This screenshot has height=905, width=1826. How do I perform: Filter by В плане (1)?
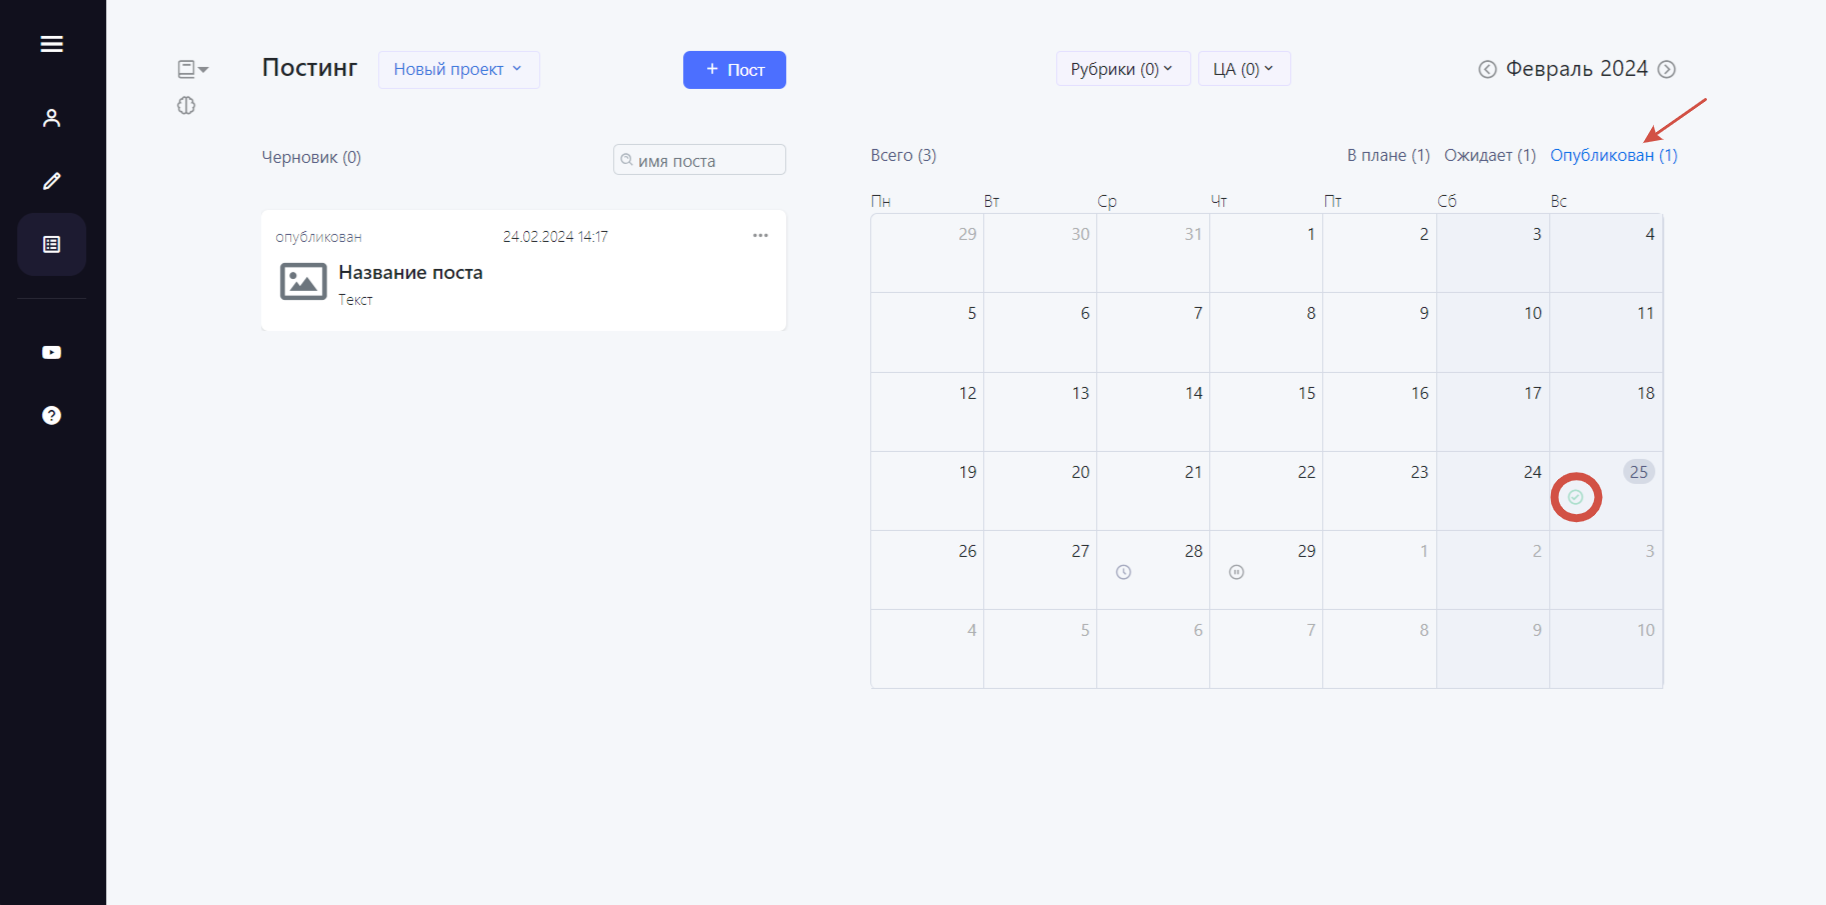click(1388, 155)
